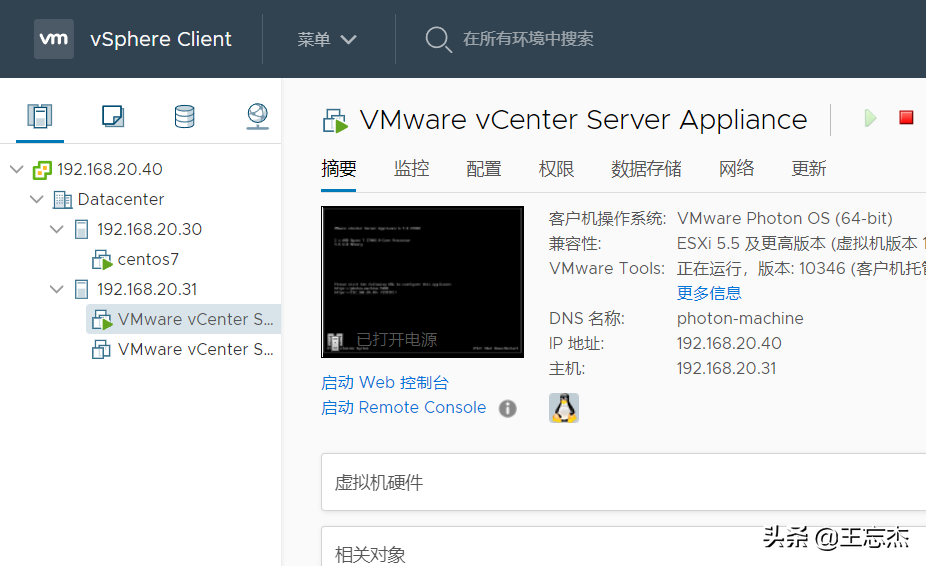Collapse the Datacenter tree node

pos(37,199)
